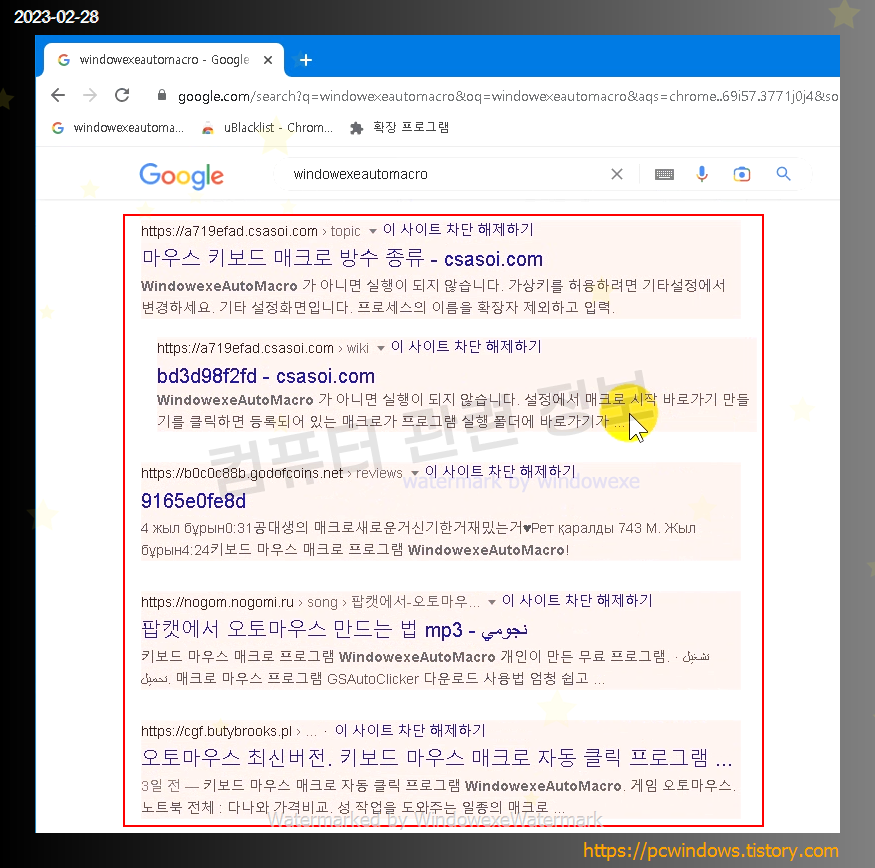Open result 오토마우스 최신버전. 키보드 마우스 매크로
This screenshot has width=875, height=868.
click(436, 758)
